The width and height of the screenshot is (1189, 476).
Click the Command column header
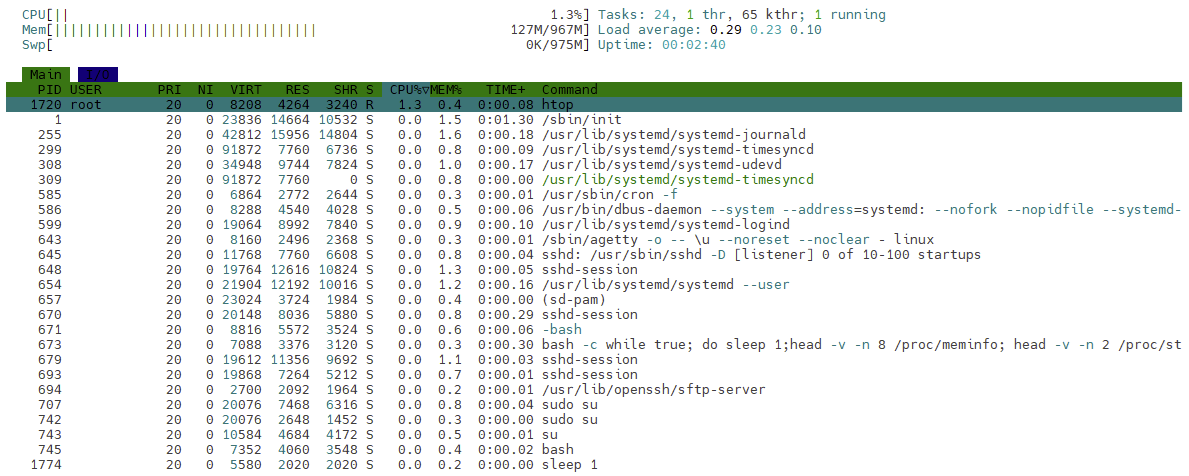pos(569,89)
